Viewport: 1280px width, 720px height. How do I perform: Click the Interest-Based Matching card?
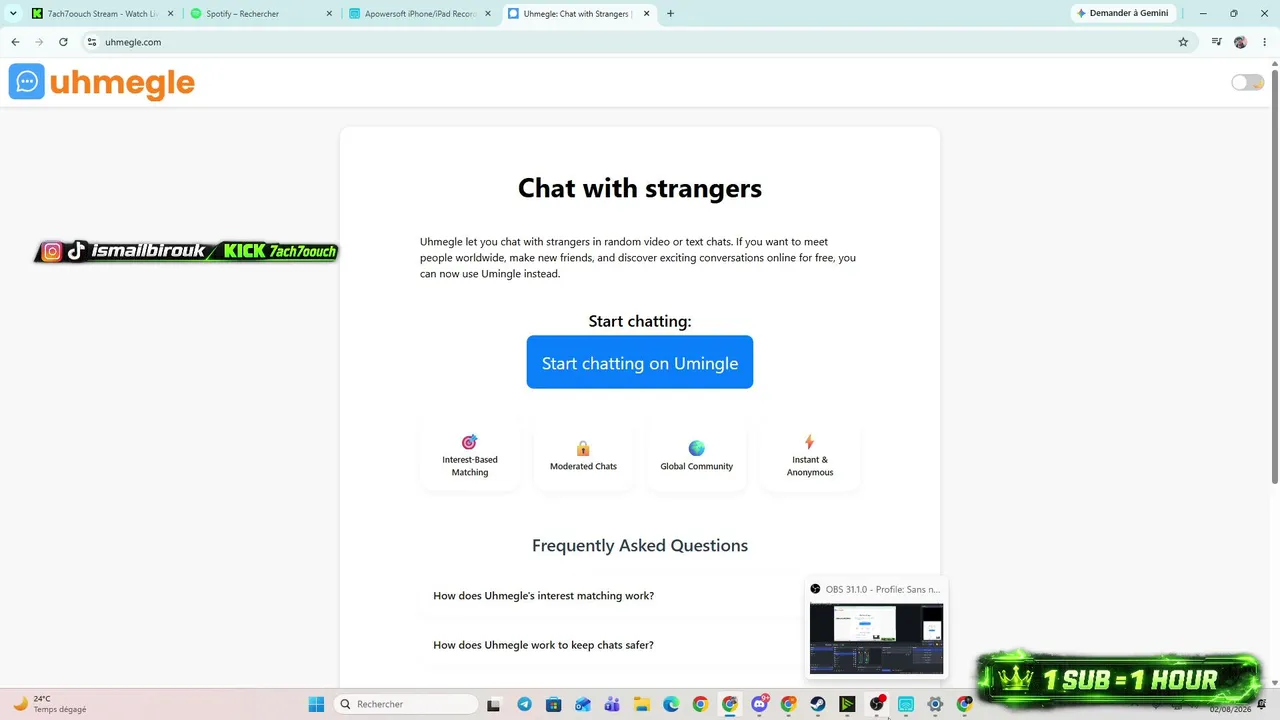coord(470,457)
